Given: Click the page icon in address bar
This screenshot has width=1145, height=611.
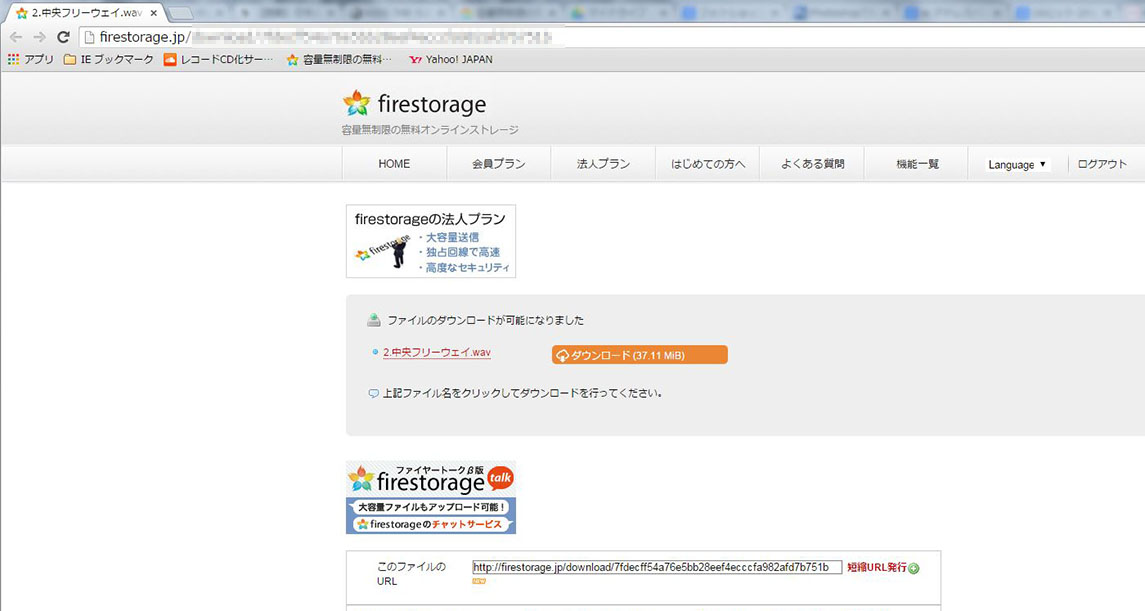Looking at the screenshot, I should (89, 37).
